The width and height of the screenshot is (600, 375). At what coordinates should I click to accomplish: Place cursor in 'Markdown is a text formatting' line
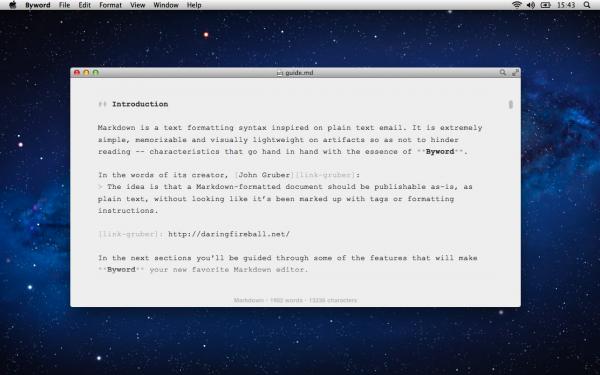(290, 128)
